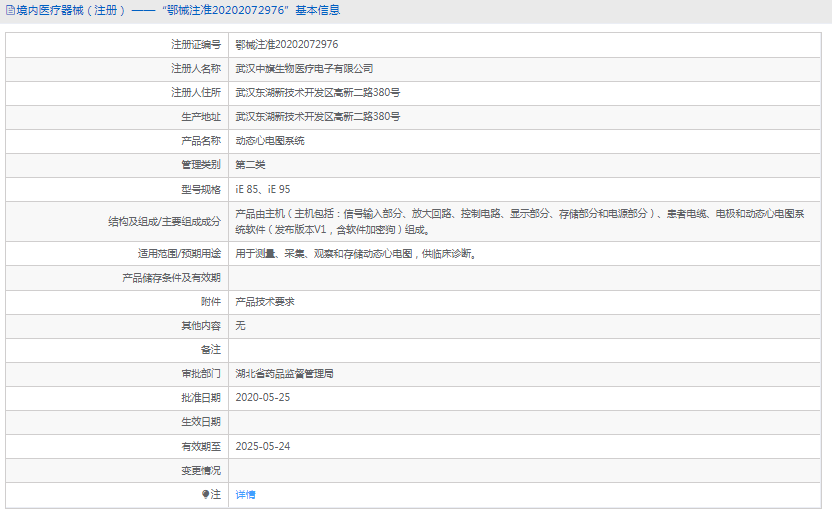Click the 生产地址 label
The image size is (832, 516).
pos(201,116)
